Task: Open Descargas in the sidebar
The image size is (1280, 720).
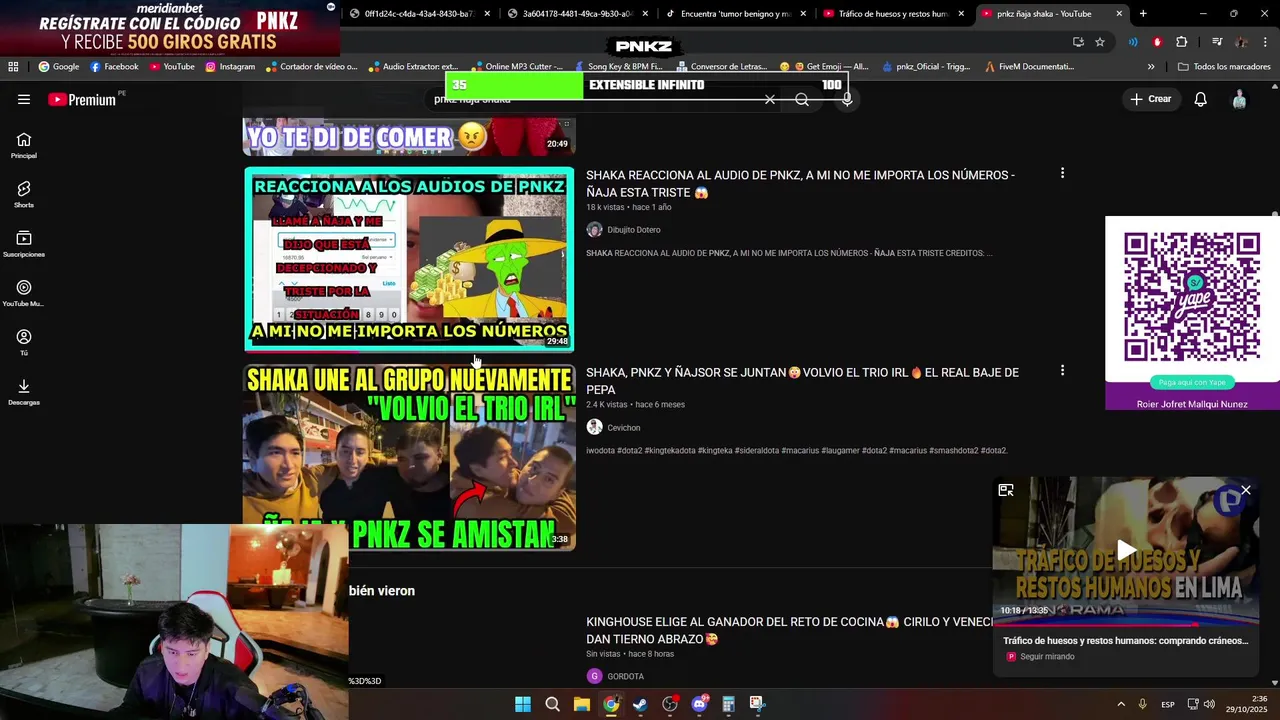Action: pos(24,393)
